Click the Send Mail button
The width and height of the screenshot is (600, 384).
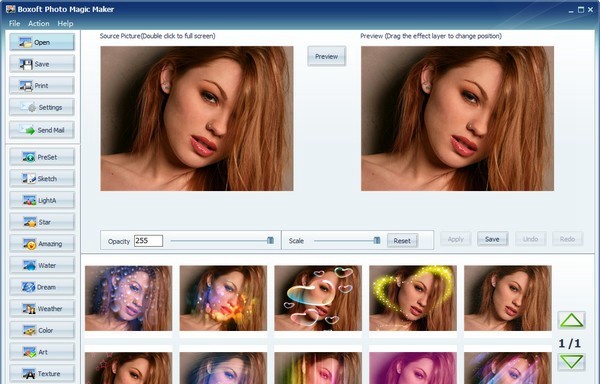click(x=42, y=130)
